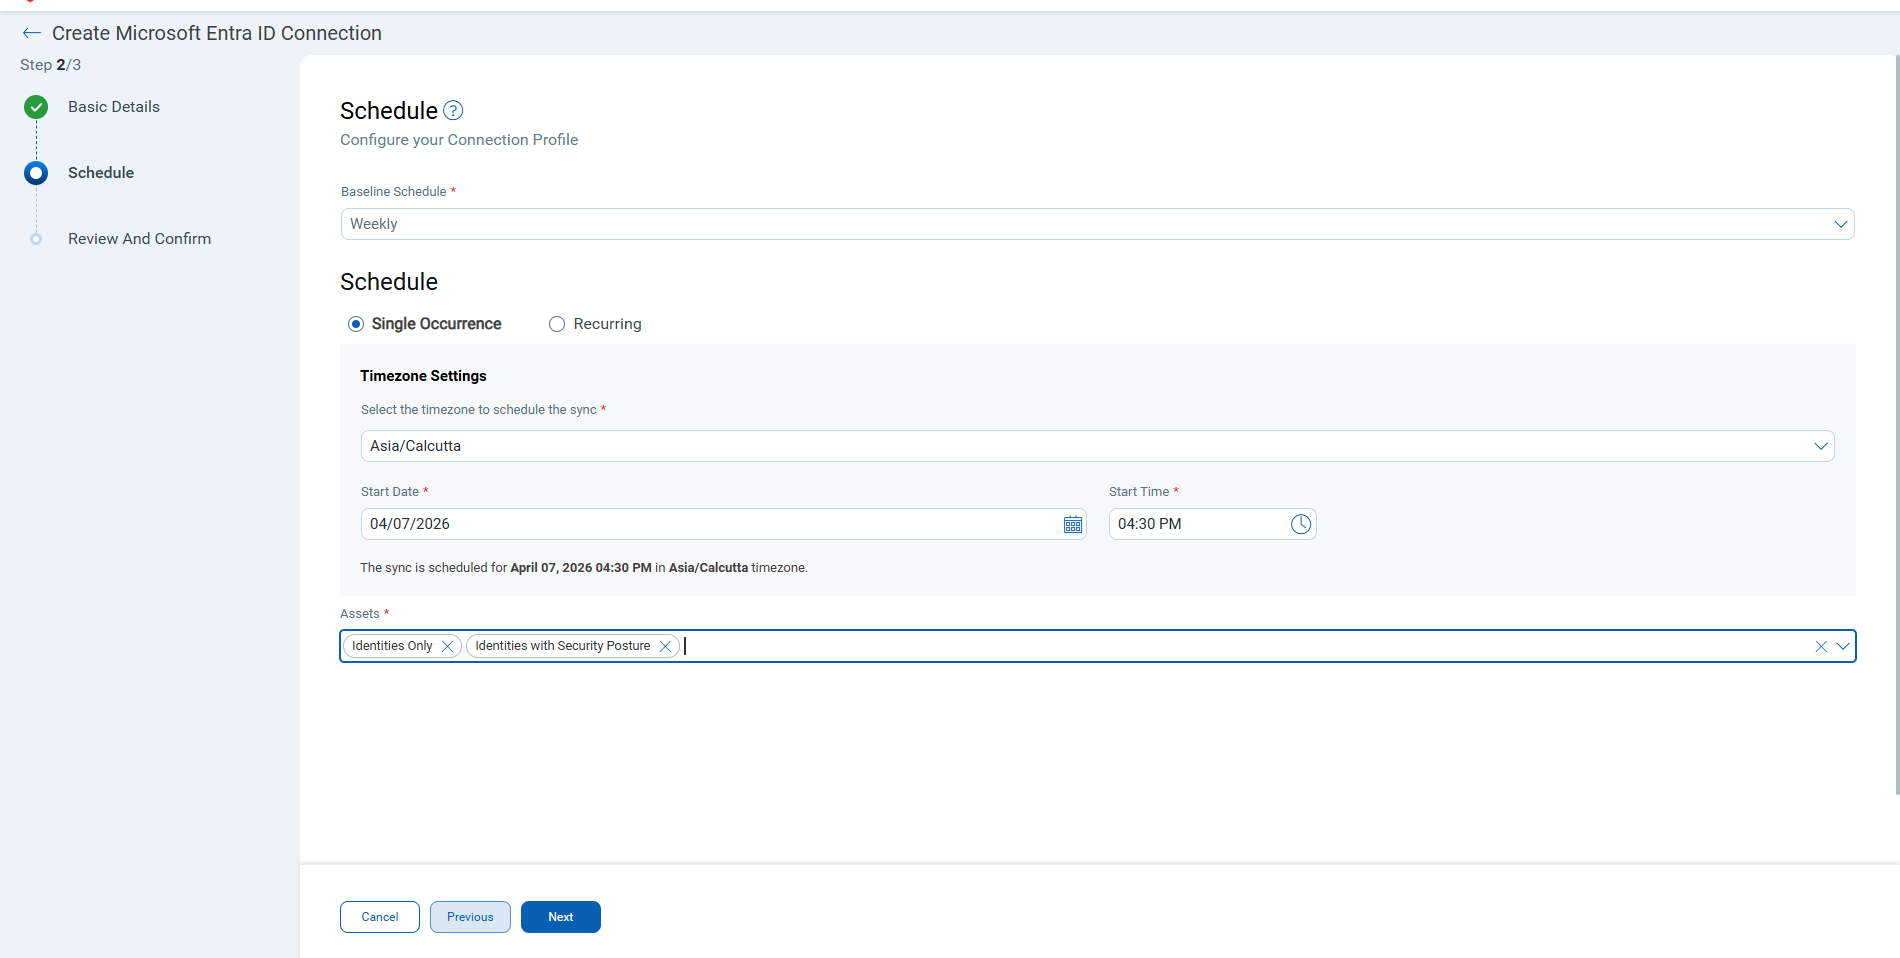Select the Single Occurrence radio button
The image size is (1900, 958).
pos(356,324)
